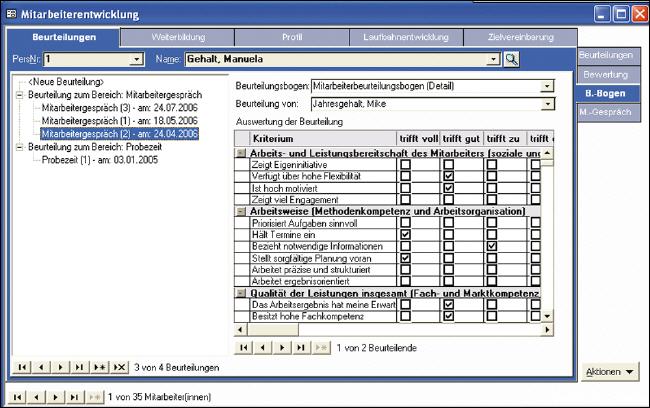Click the Mitarbeiterentwicklung title bar form icon
The width and height of the screenshot is (650, 408).
tap(11, 14)
